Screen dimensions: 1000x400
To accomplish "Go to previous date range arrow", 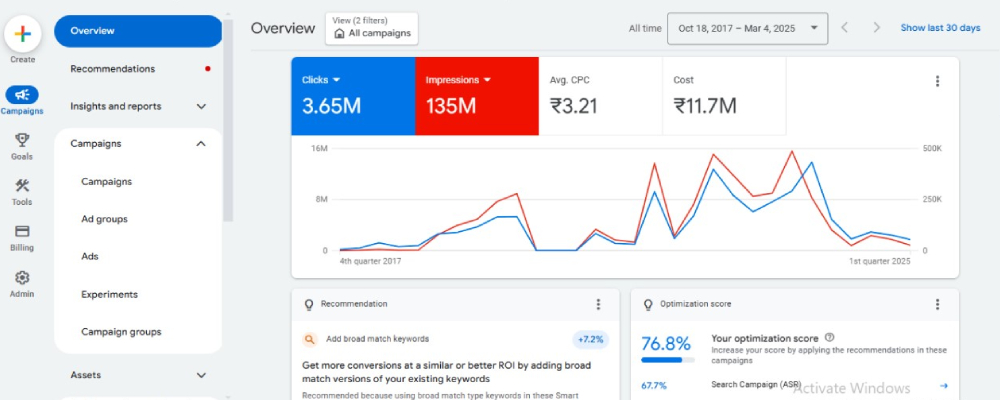I will pyautogui.click(x=845, y=27).
